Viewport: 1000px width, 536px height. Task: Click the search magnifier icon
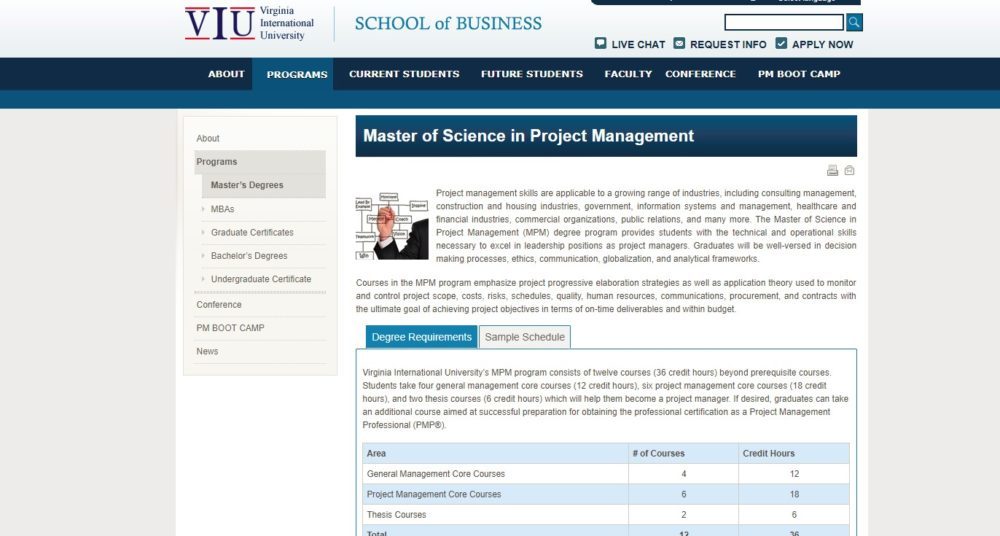coord(854,22)
